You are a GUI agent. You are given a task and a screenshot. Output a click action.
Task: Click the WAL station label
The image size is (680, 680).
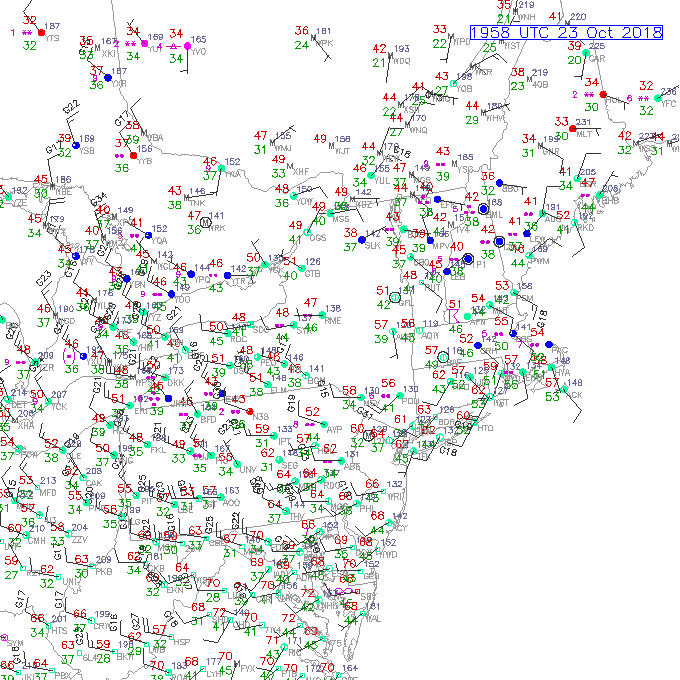point(373,618)
